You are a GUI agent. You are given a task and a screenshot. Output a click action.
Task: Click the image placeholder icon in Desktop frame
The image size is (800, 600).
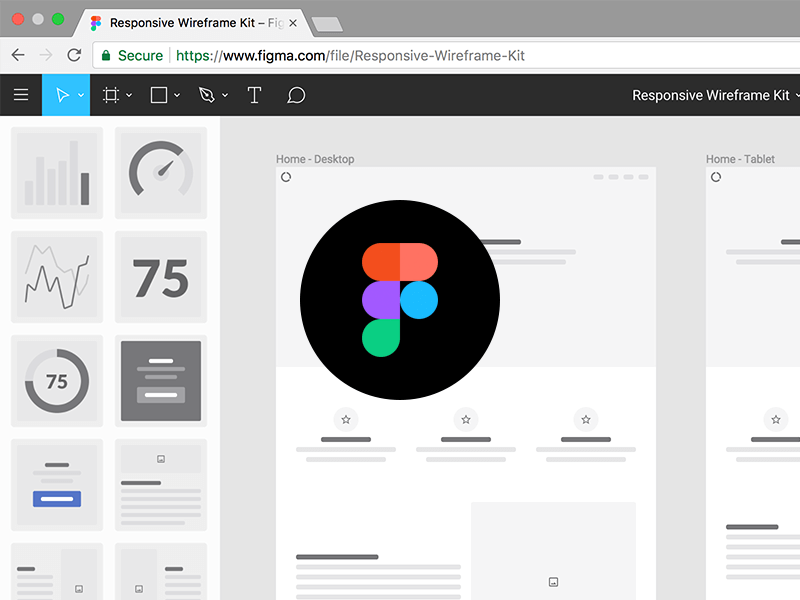[554, 582]
